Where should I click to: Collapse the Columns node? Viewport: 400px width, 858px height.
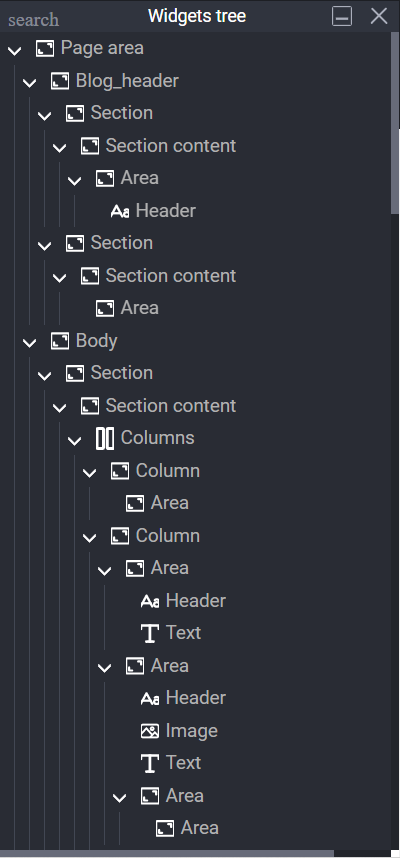tap(74, 440)
